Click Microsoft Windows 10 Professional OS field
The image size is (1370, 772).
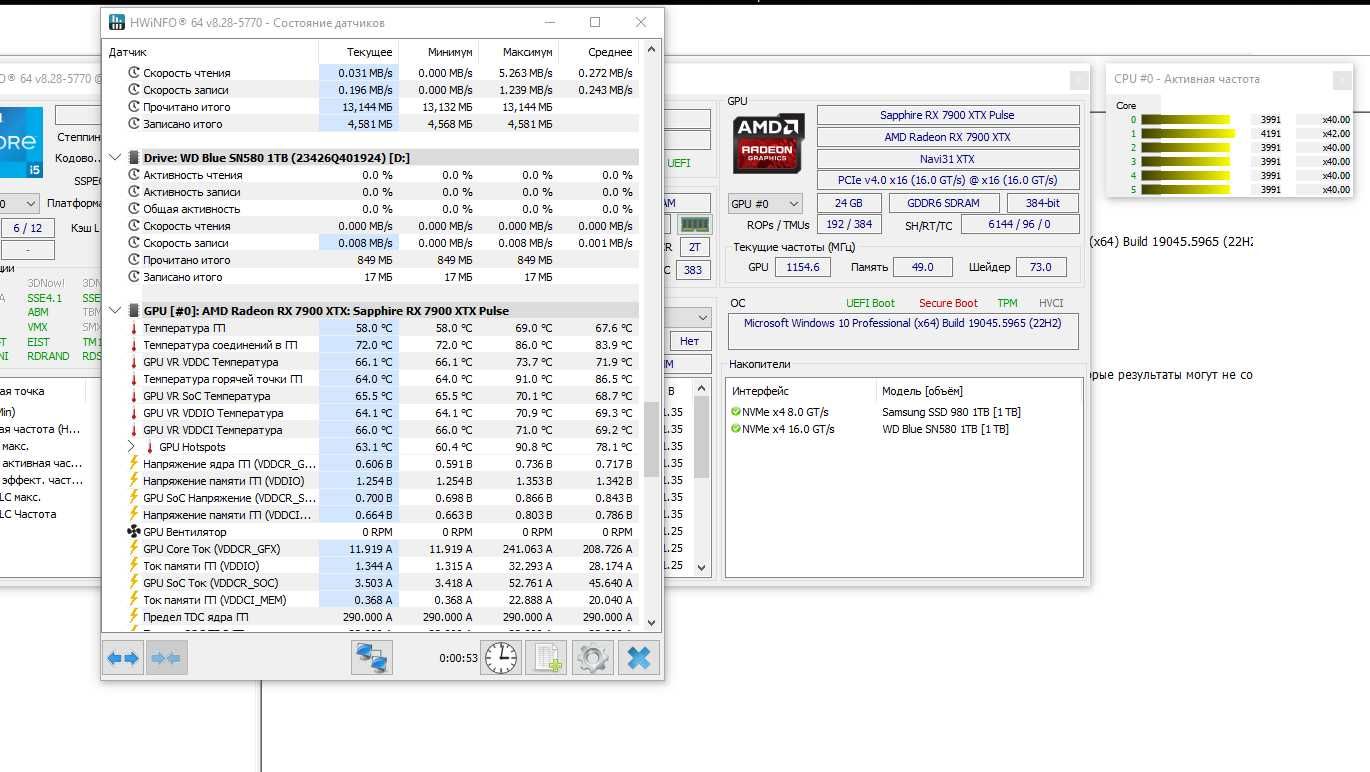point(903,333)
